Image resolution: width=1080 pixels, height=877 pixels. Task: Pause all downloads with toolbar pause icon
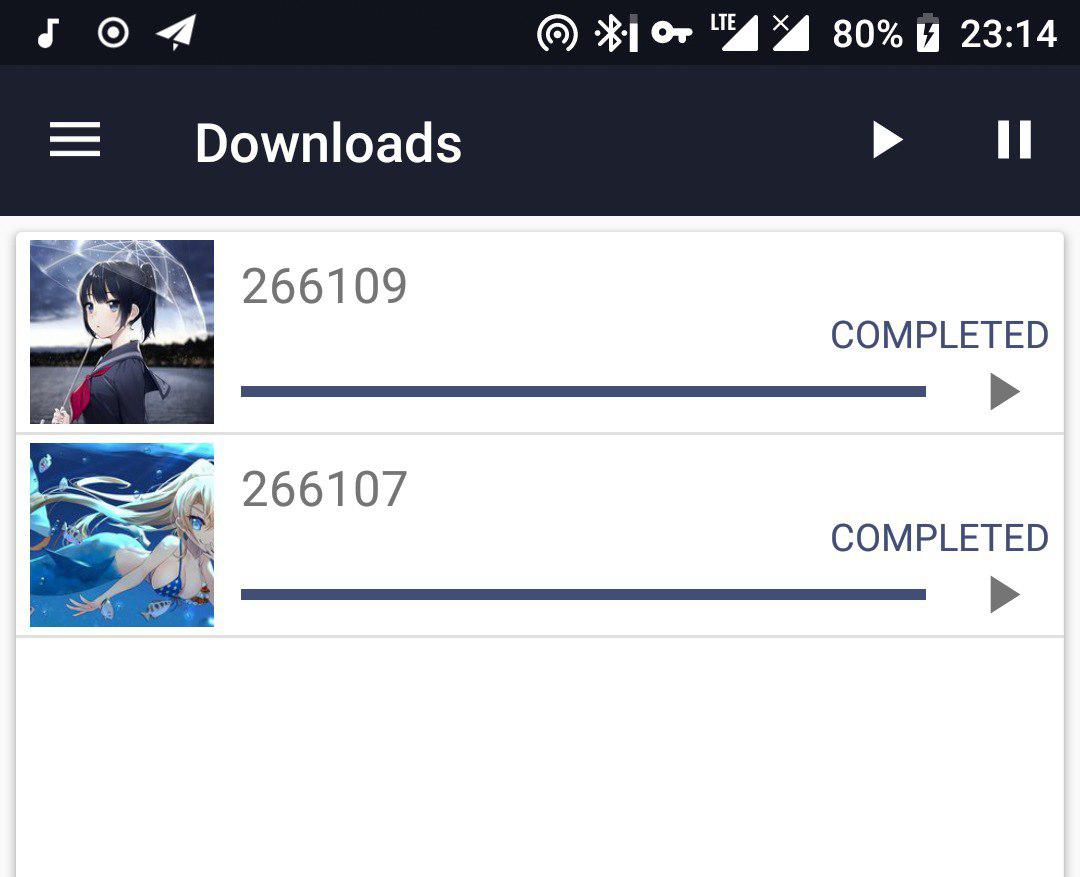(x=1014, y=139)
